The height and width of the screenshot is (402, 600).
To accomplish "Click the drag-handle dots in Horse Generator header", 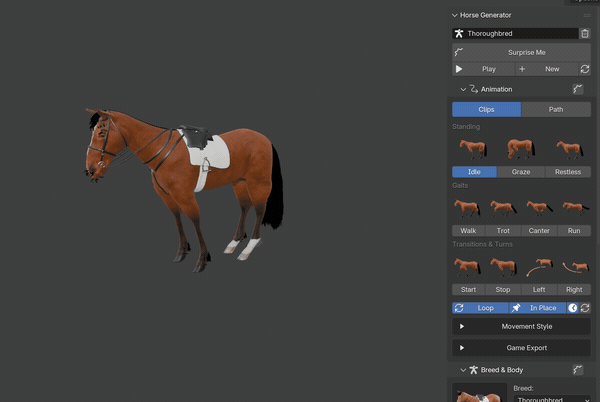I will tap(587, 15).
